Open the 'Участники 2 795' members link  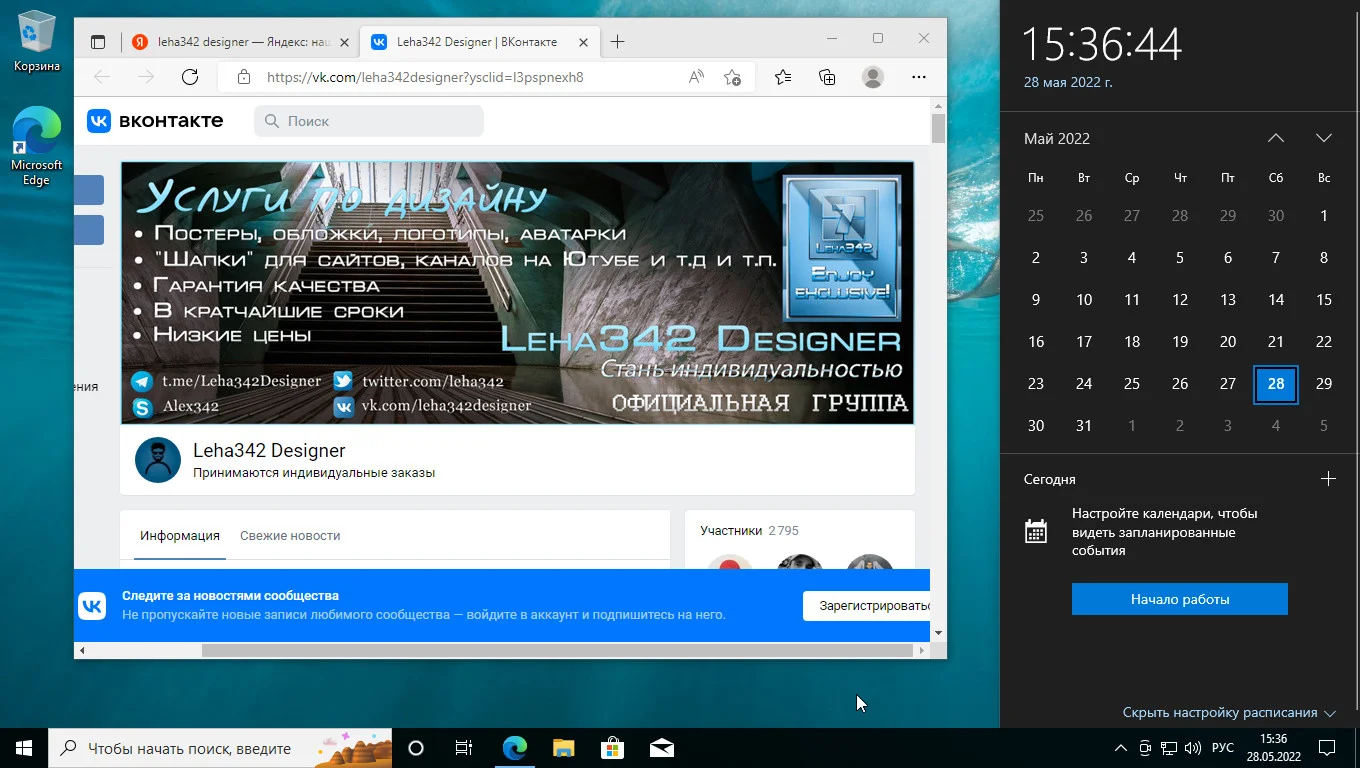click(x=750, y=531)
